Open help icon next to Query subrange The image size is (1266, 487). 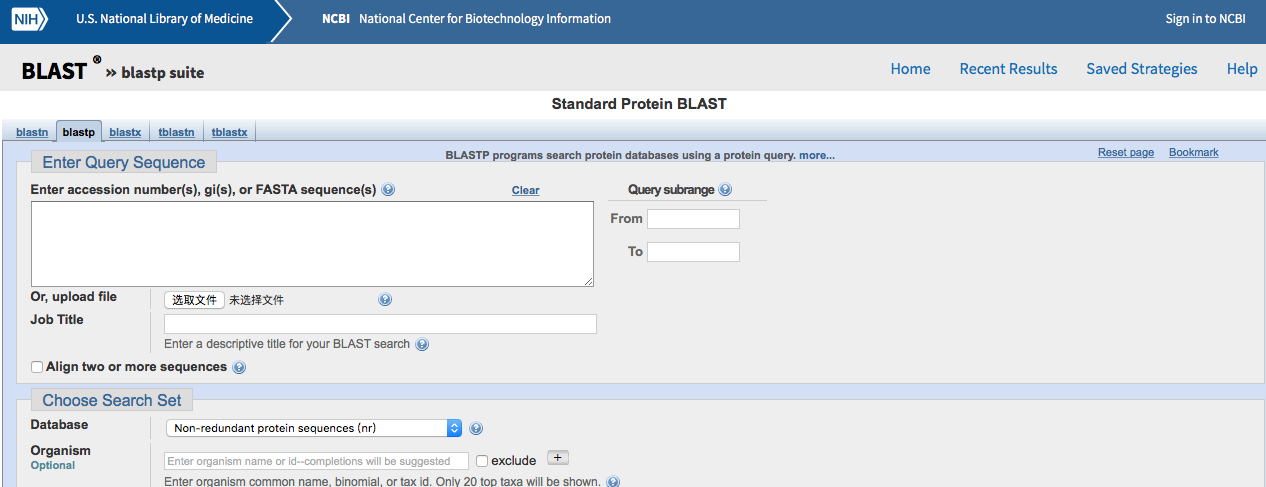pos(725,190)
